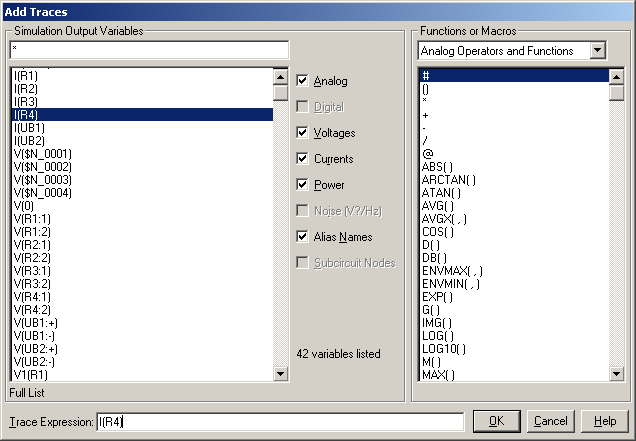Select V1(R1) variable
The width and height of the screenshot is (636, 441).
tap(143, 374)
